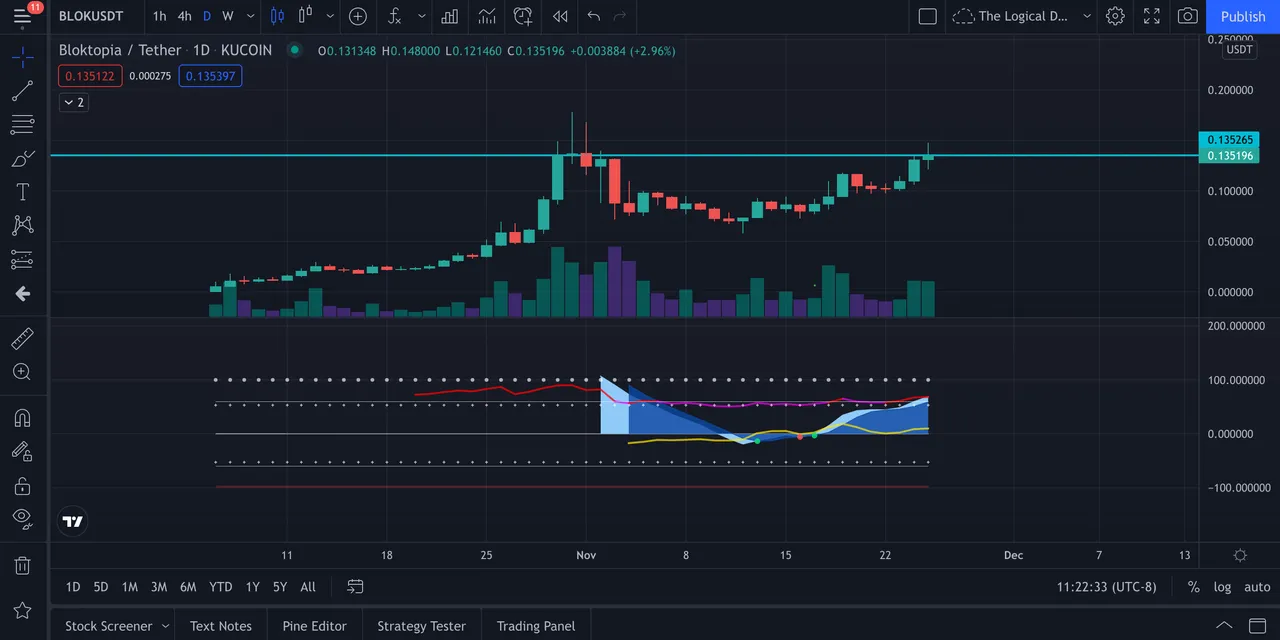Image resolution: width=1280 pixels, height=640 pixels.
Task: Select the text annotation tool
Action: click(22, 192)
